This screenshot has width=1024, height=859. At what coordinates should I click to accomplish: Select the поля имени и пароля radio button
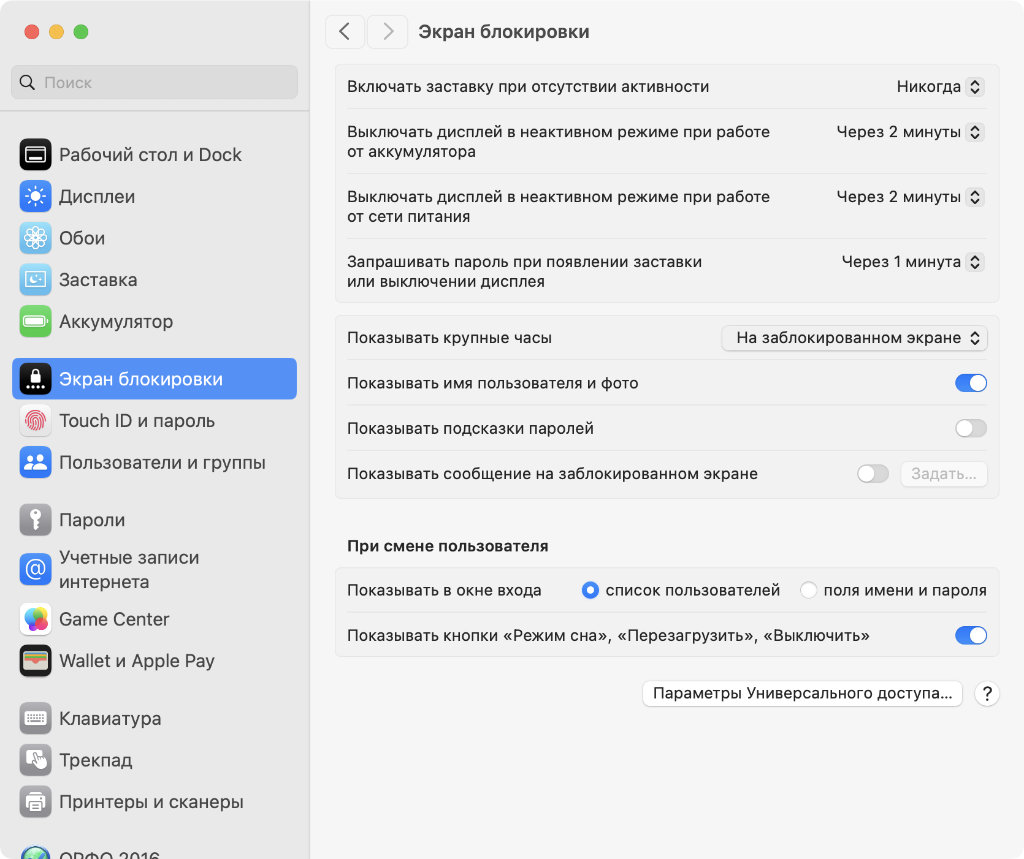pyautogui.click(x=809, y=590)
